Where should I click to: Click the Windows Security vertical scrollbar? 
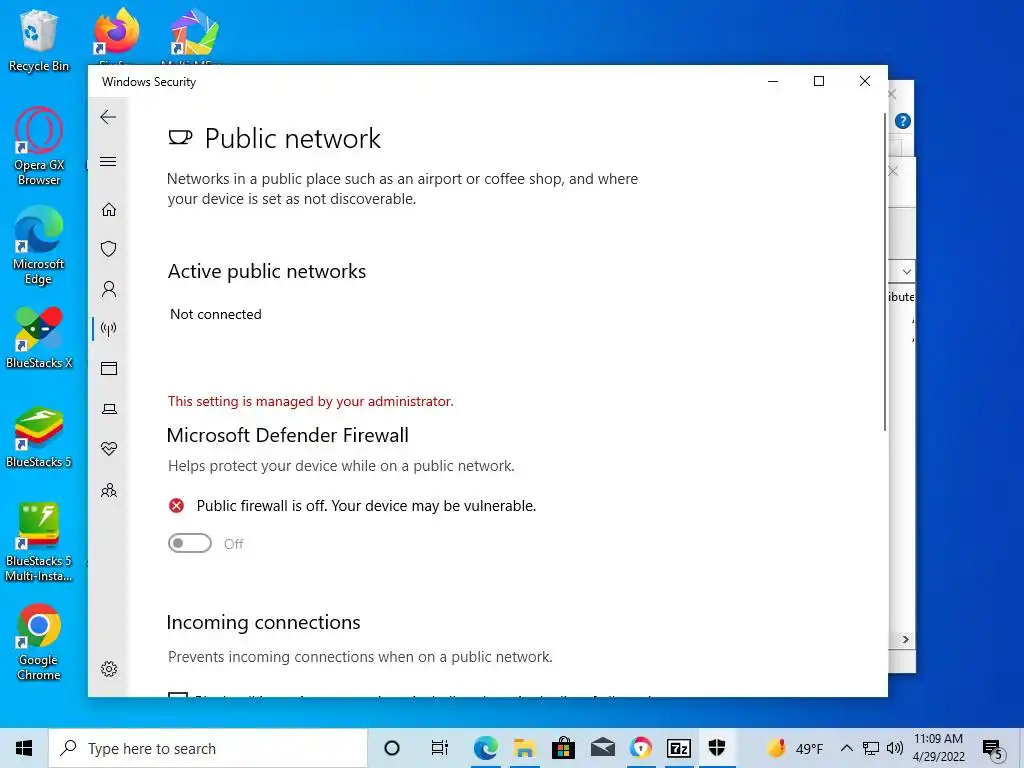click(x=885, y=272)
